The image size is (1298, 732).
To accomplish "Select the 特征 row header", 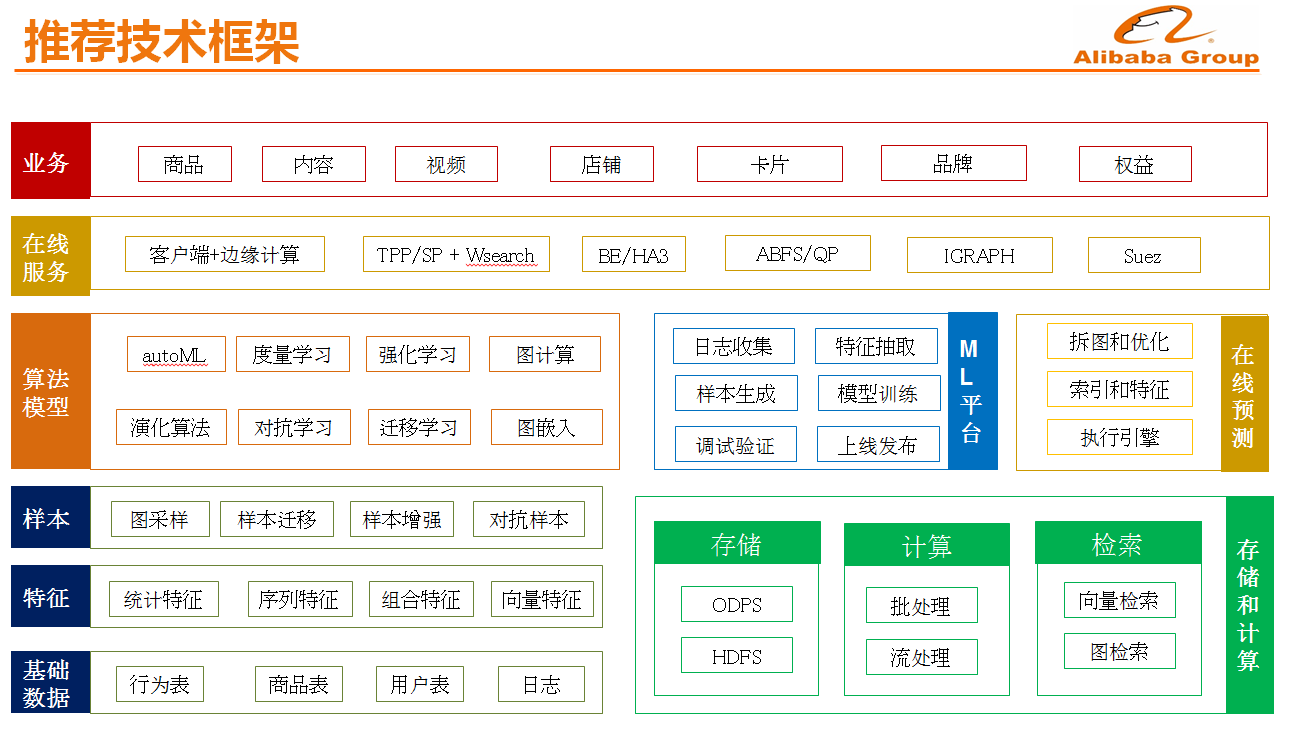I will tap(49, 598).
